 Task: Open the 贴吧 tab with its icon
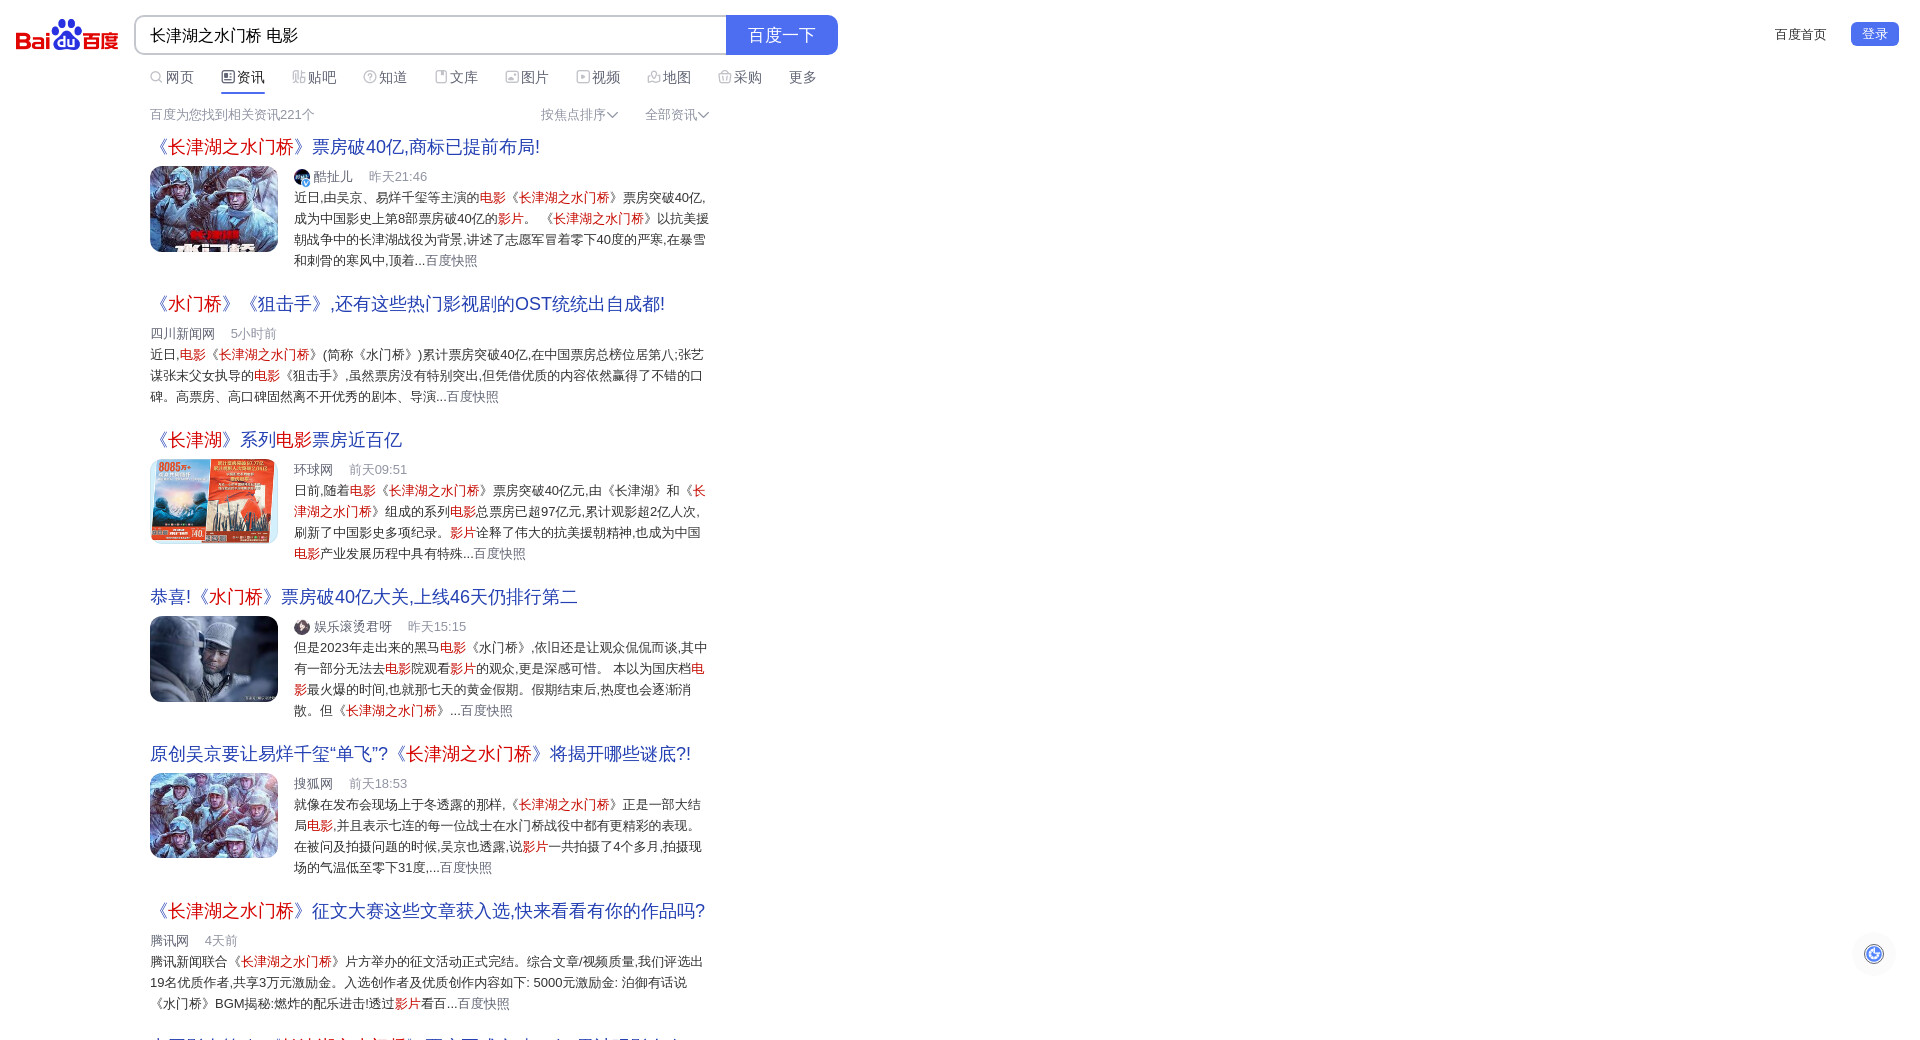(x=314, y=78)
